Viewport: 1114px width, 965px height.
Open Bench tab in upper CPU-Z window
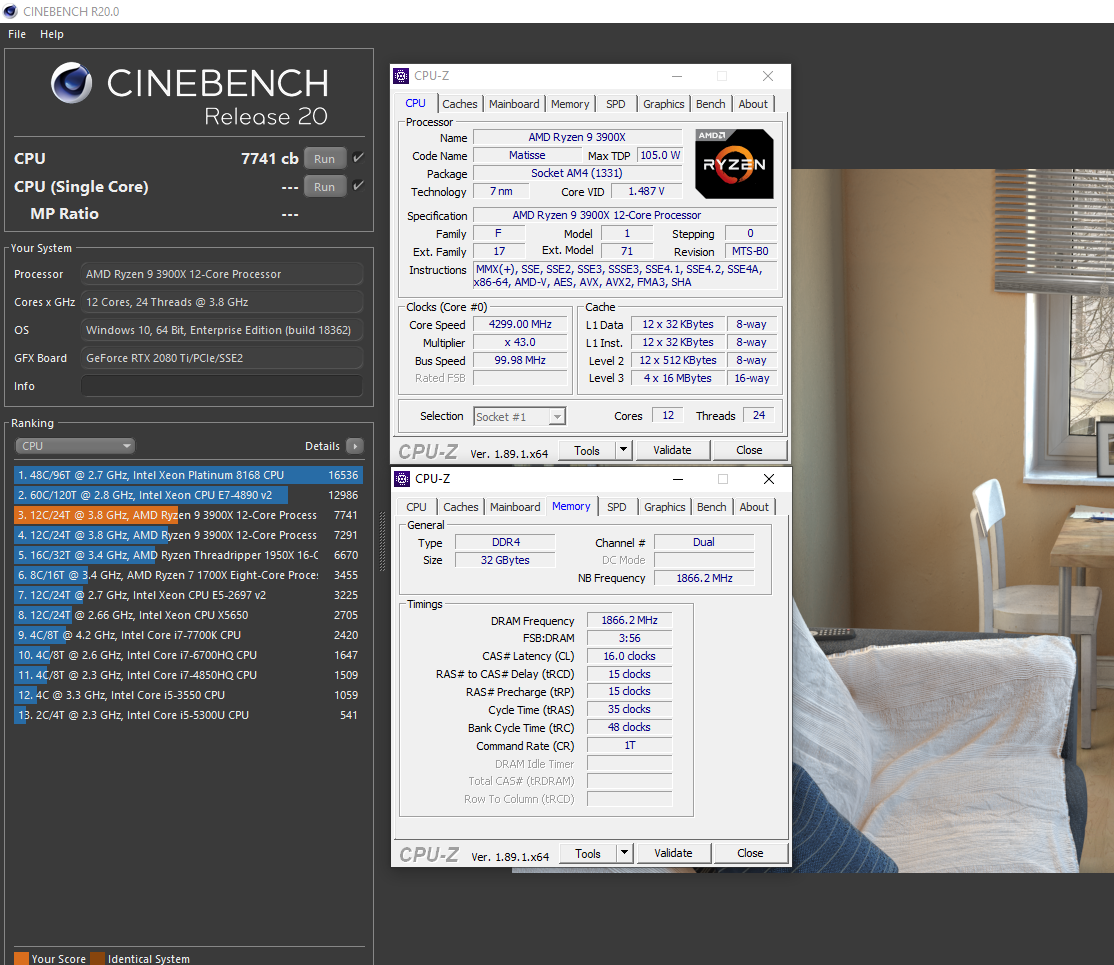pos(710,104)
